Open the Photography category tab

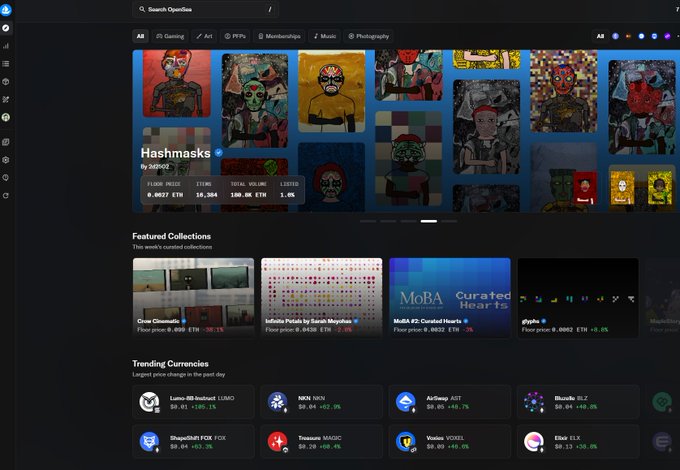tap(368, 36)
